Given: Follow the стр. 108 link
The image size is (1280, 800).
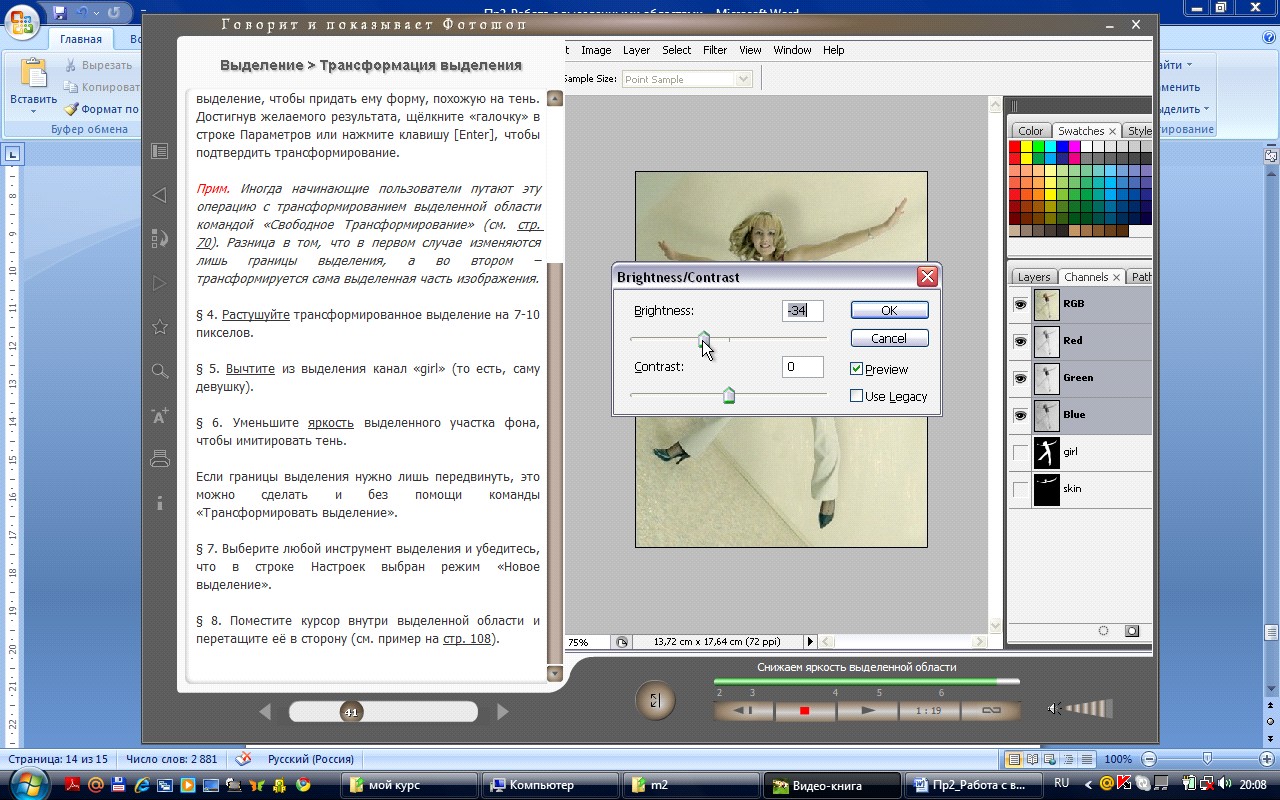Looking at the screenshot, I should pyautogui.click(x=468, y=639).
